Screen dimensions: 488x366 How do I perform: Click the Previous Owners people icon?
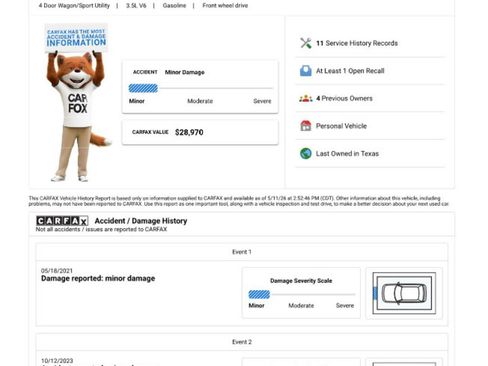click(306, 98)
